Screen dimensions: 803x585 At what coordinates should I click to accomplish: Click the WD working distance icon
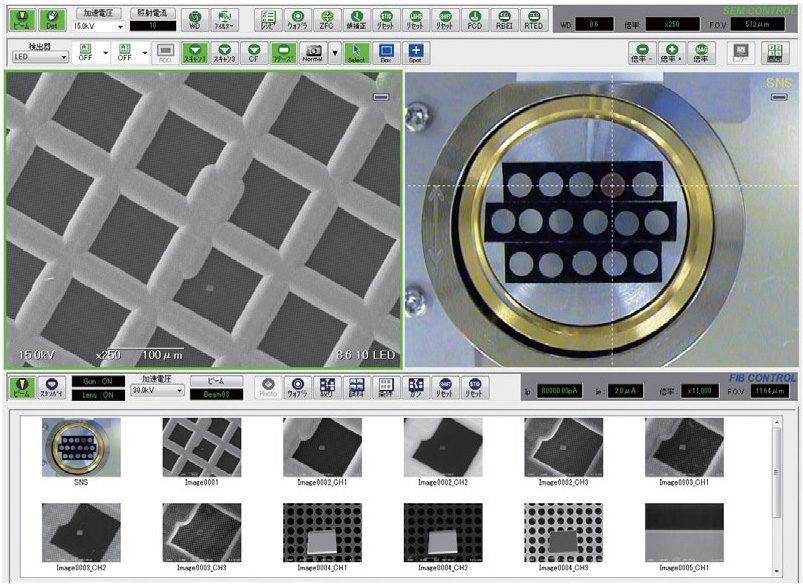pyautogui.click(x=195, y=20)
